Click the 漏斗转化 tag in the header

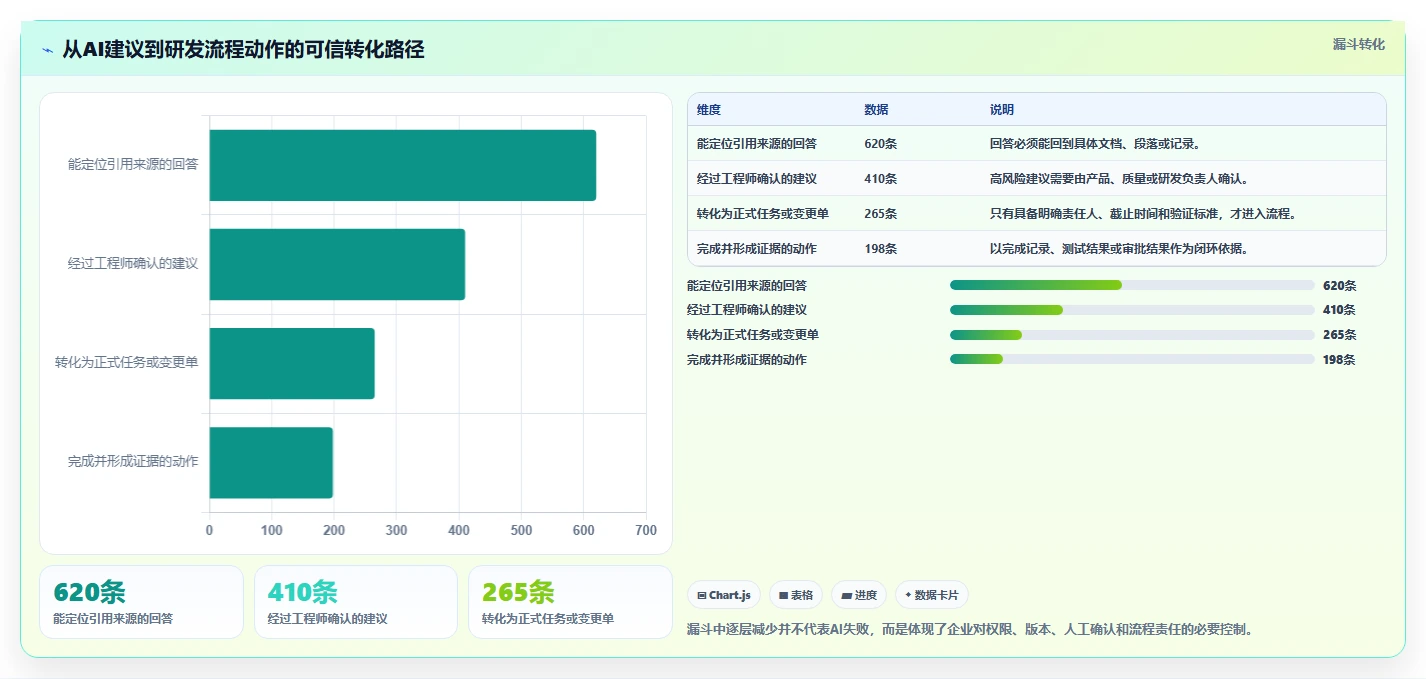(x=1358, y=44)
